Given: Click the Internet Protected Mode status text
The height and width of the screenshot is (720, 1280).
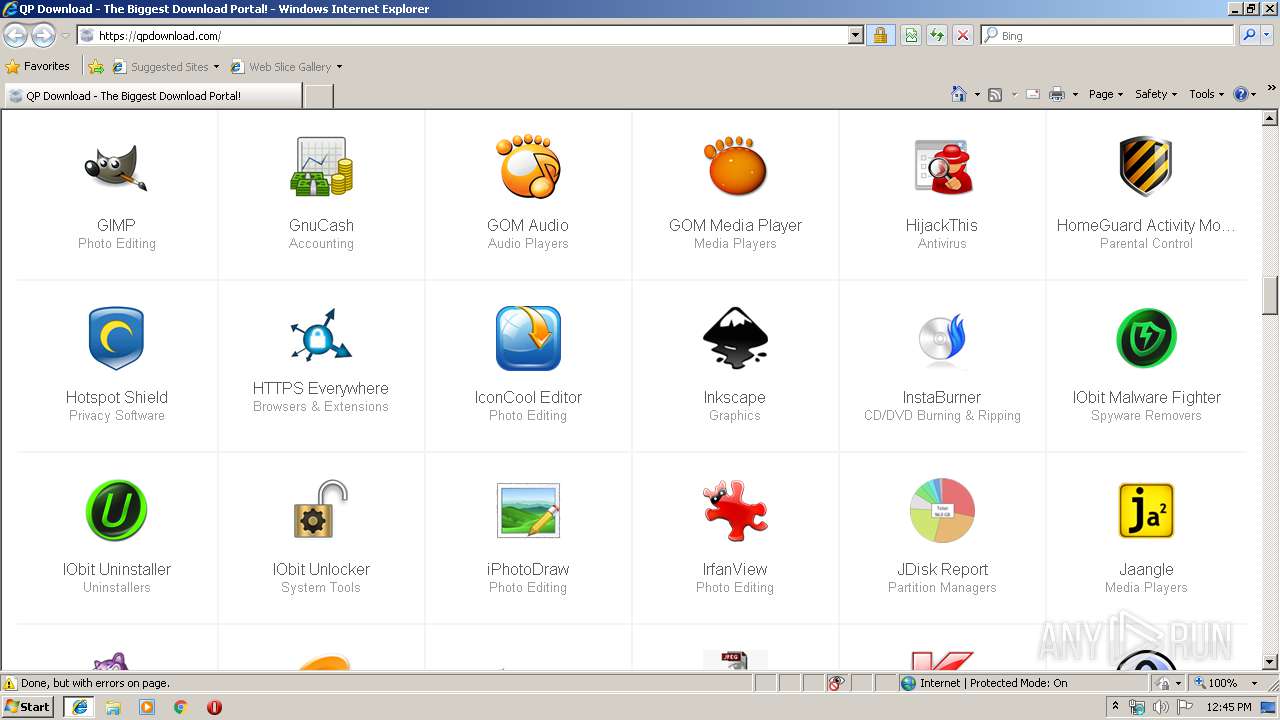Looking at the screenshot, I should 993,683.
